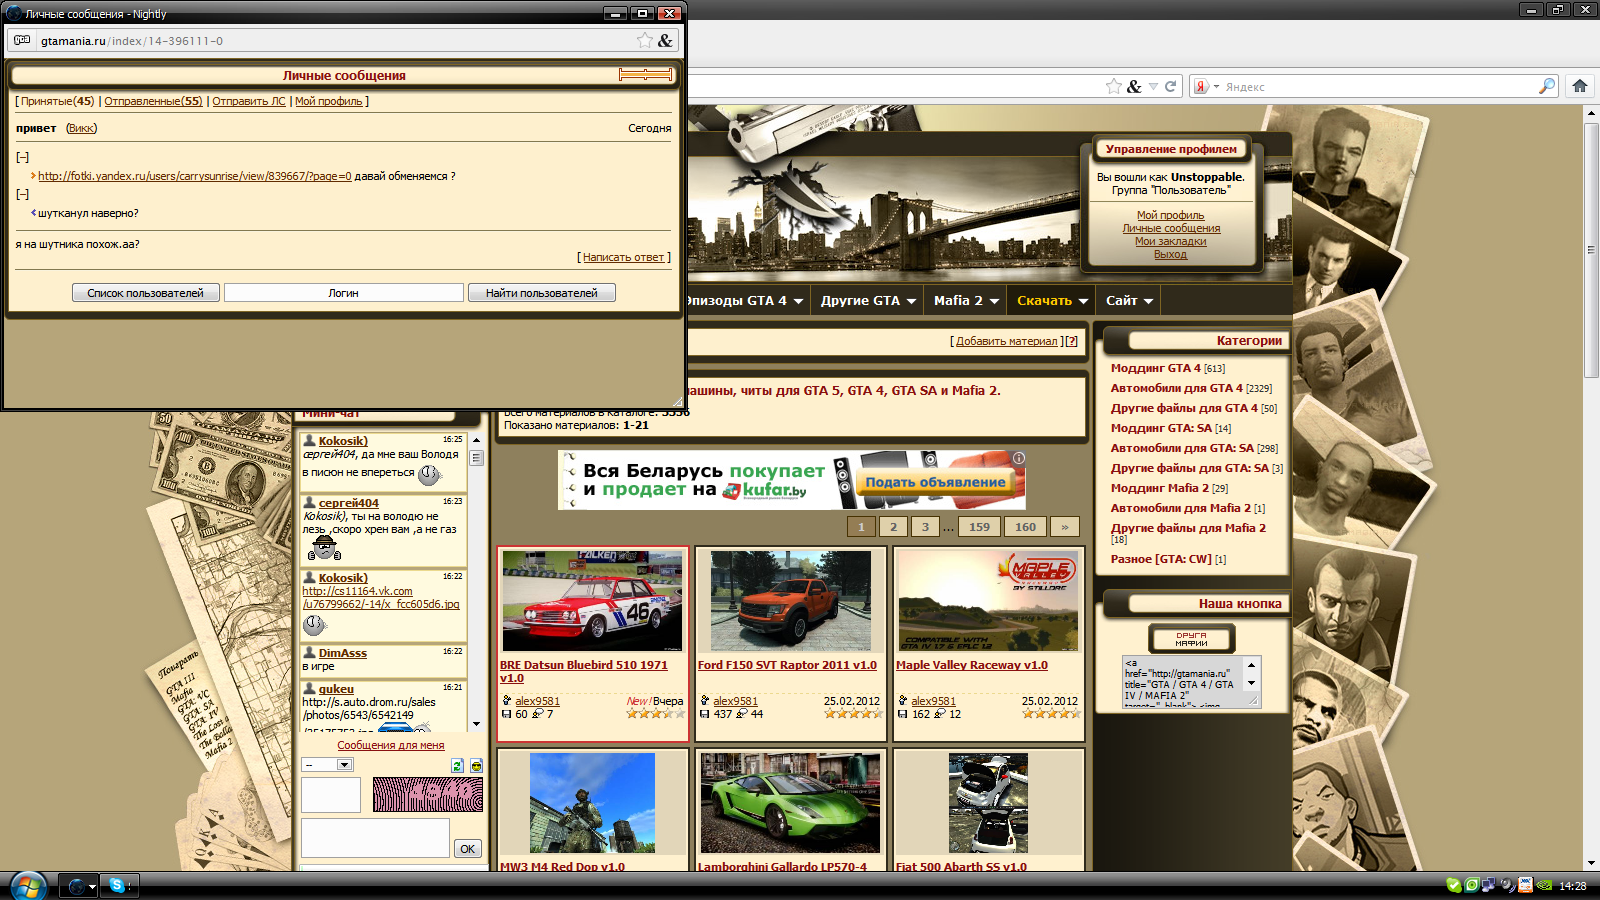Screen dimensions: 1600x900
Task: Click the Nightly browser taskbar button
Action: (78, 886)
